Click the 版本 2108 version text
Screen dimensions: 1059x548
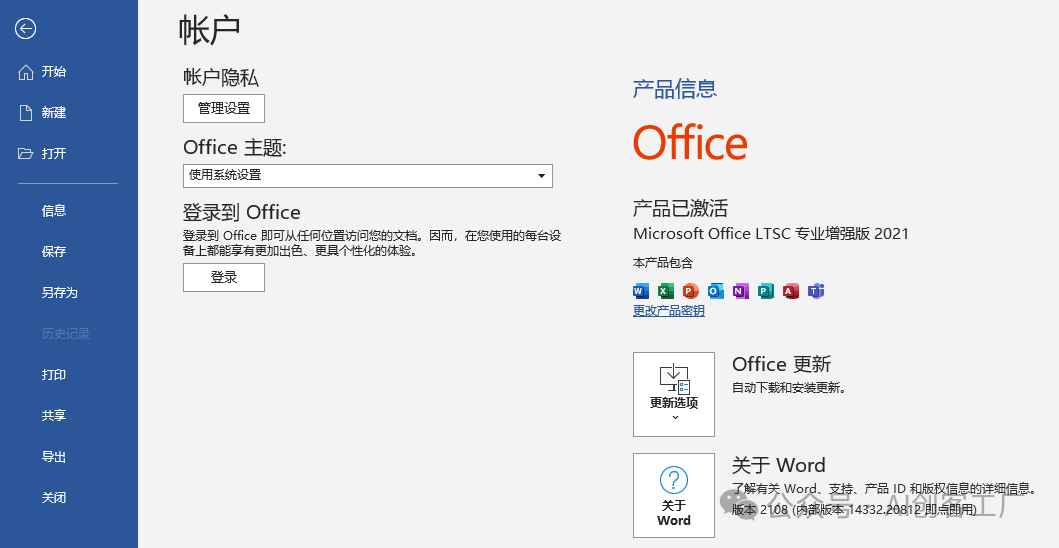(854, 509)
